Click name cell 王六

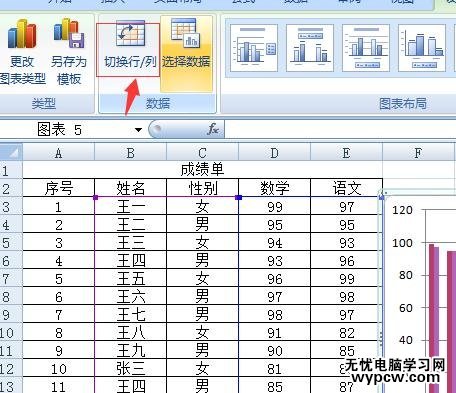click(x=130, y=296)
